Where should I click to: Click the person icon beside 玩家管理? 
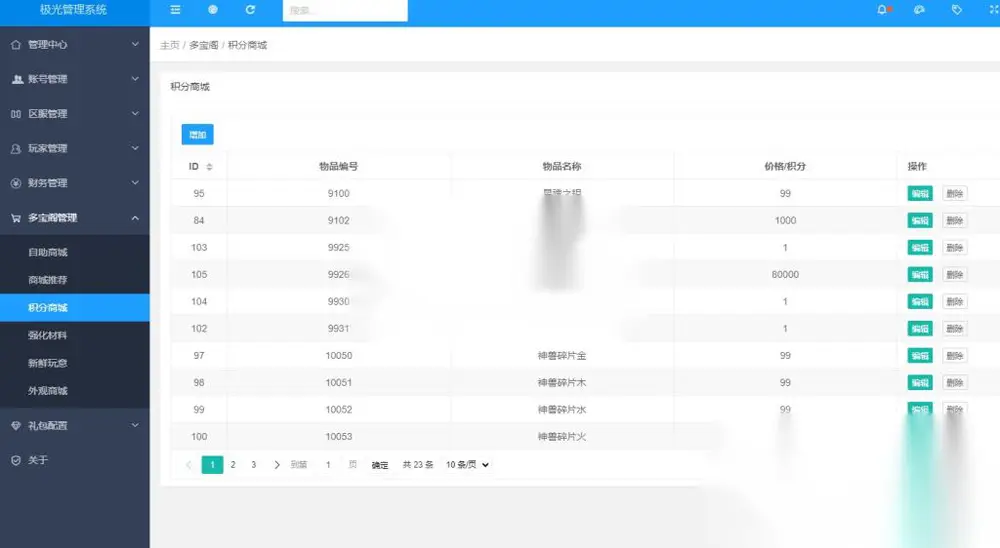[x=16, y=148]
